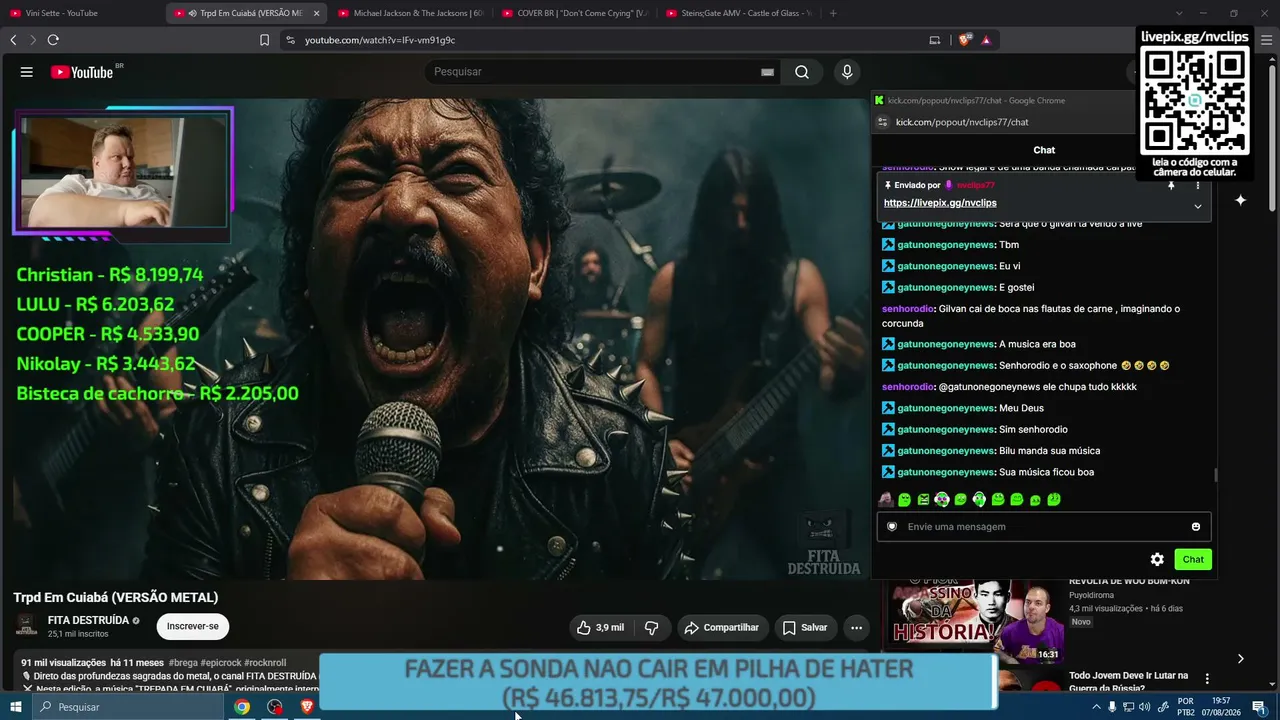Click the taskbar Pesquisar search box
Screen dimensions: 1280x720
click(128, 707)
